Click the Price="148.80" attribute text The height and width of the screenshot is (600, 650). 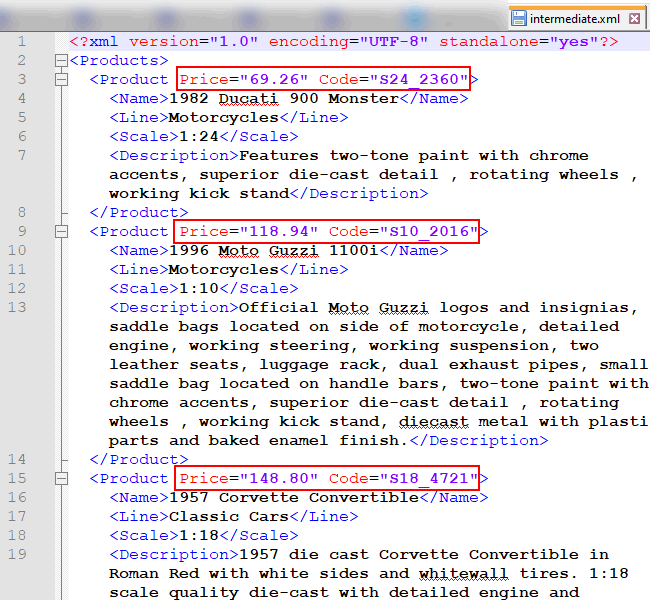249,479
